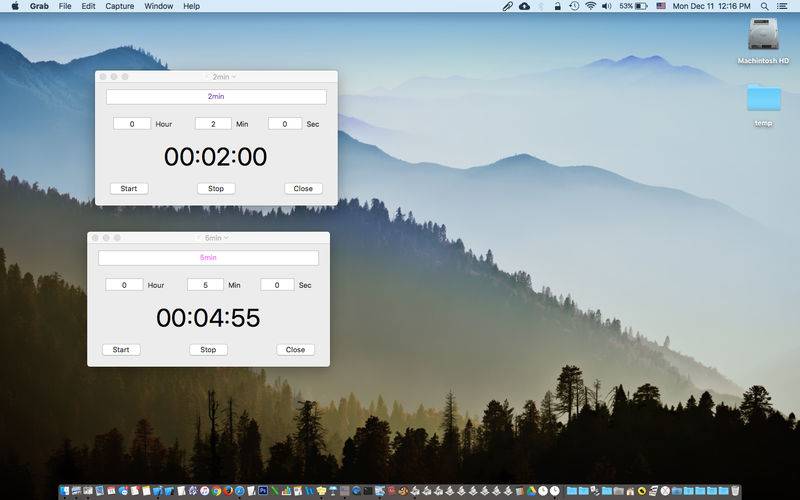Open the Edit menu
Image resolution: width=800 pixels, height=500 pixels.
[x=88, y=6]
